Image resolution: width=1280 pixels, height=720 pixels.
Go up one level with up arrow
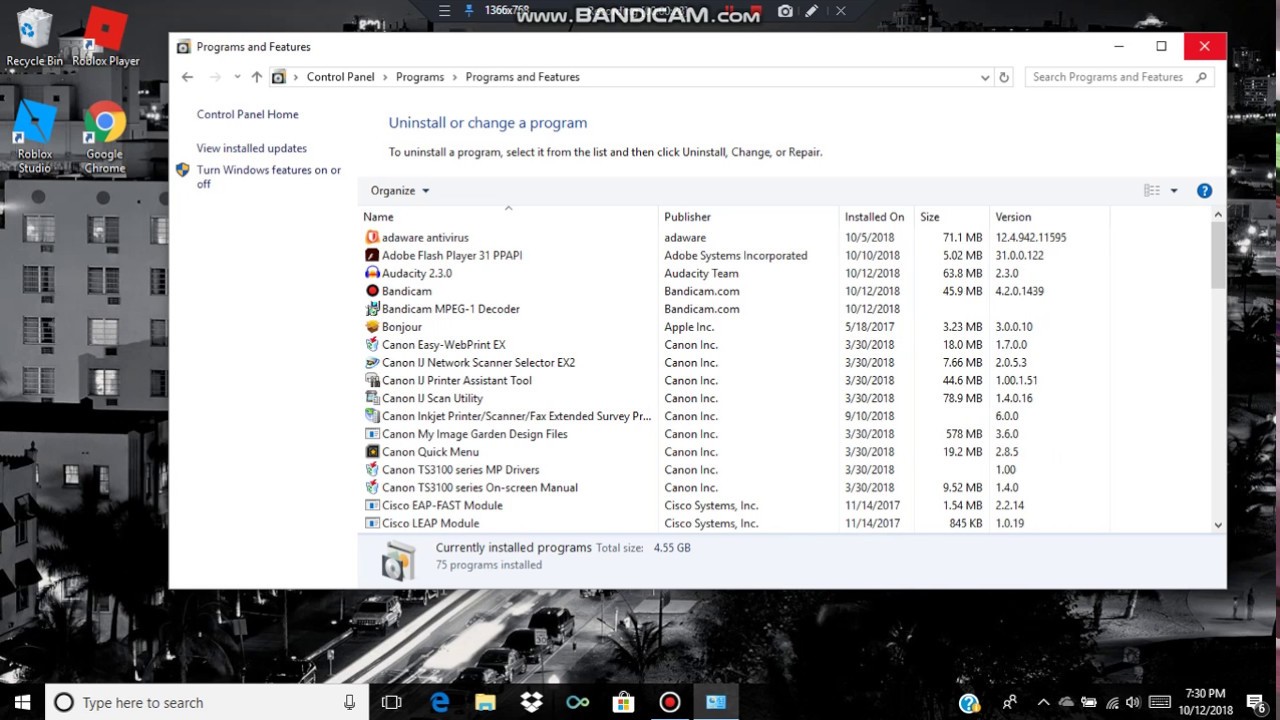[257, 77]
